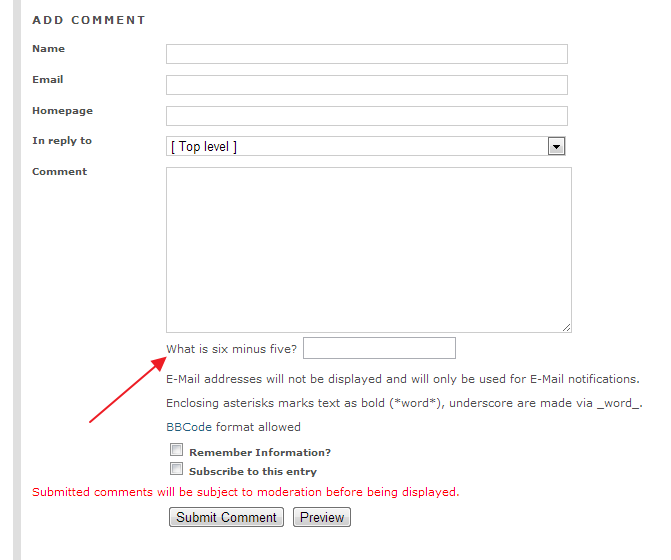Open the "[ Top level ]" reply dropdown
This screenshot has width=671, height=560.
356,147
